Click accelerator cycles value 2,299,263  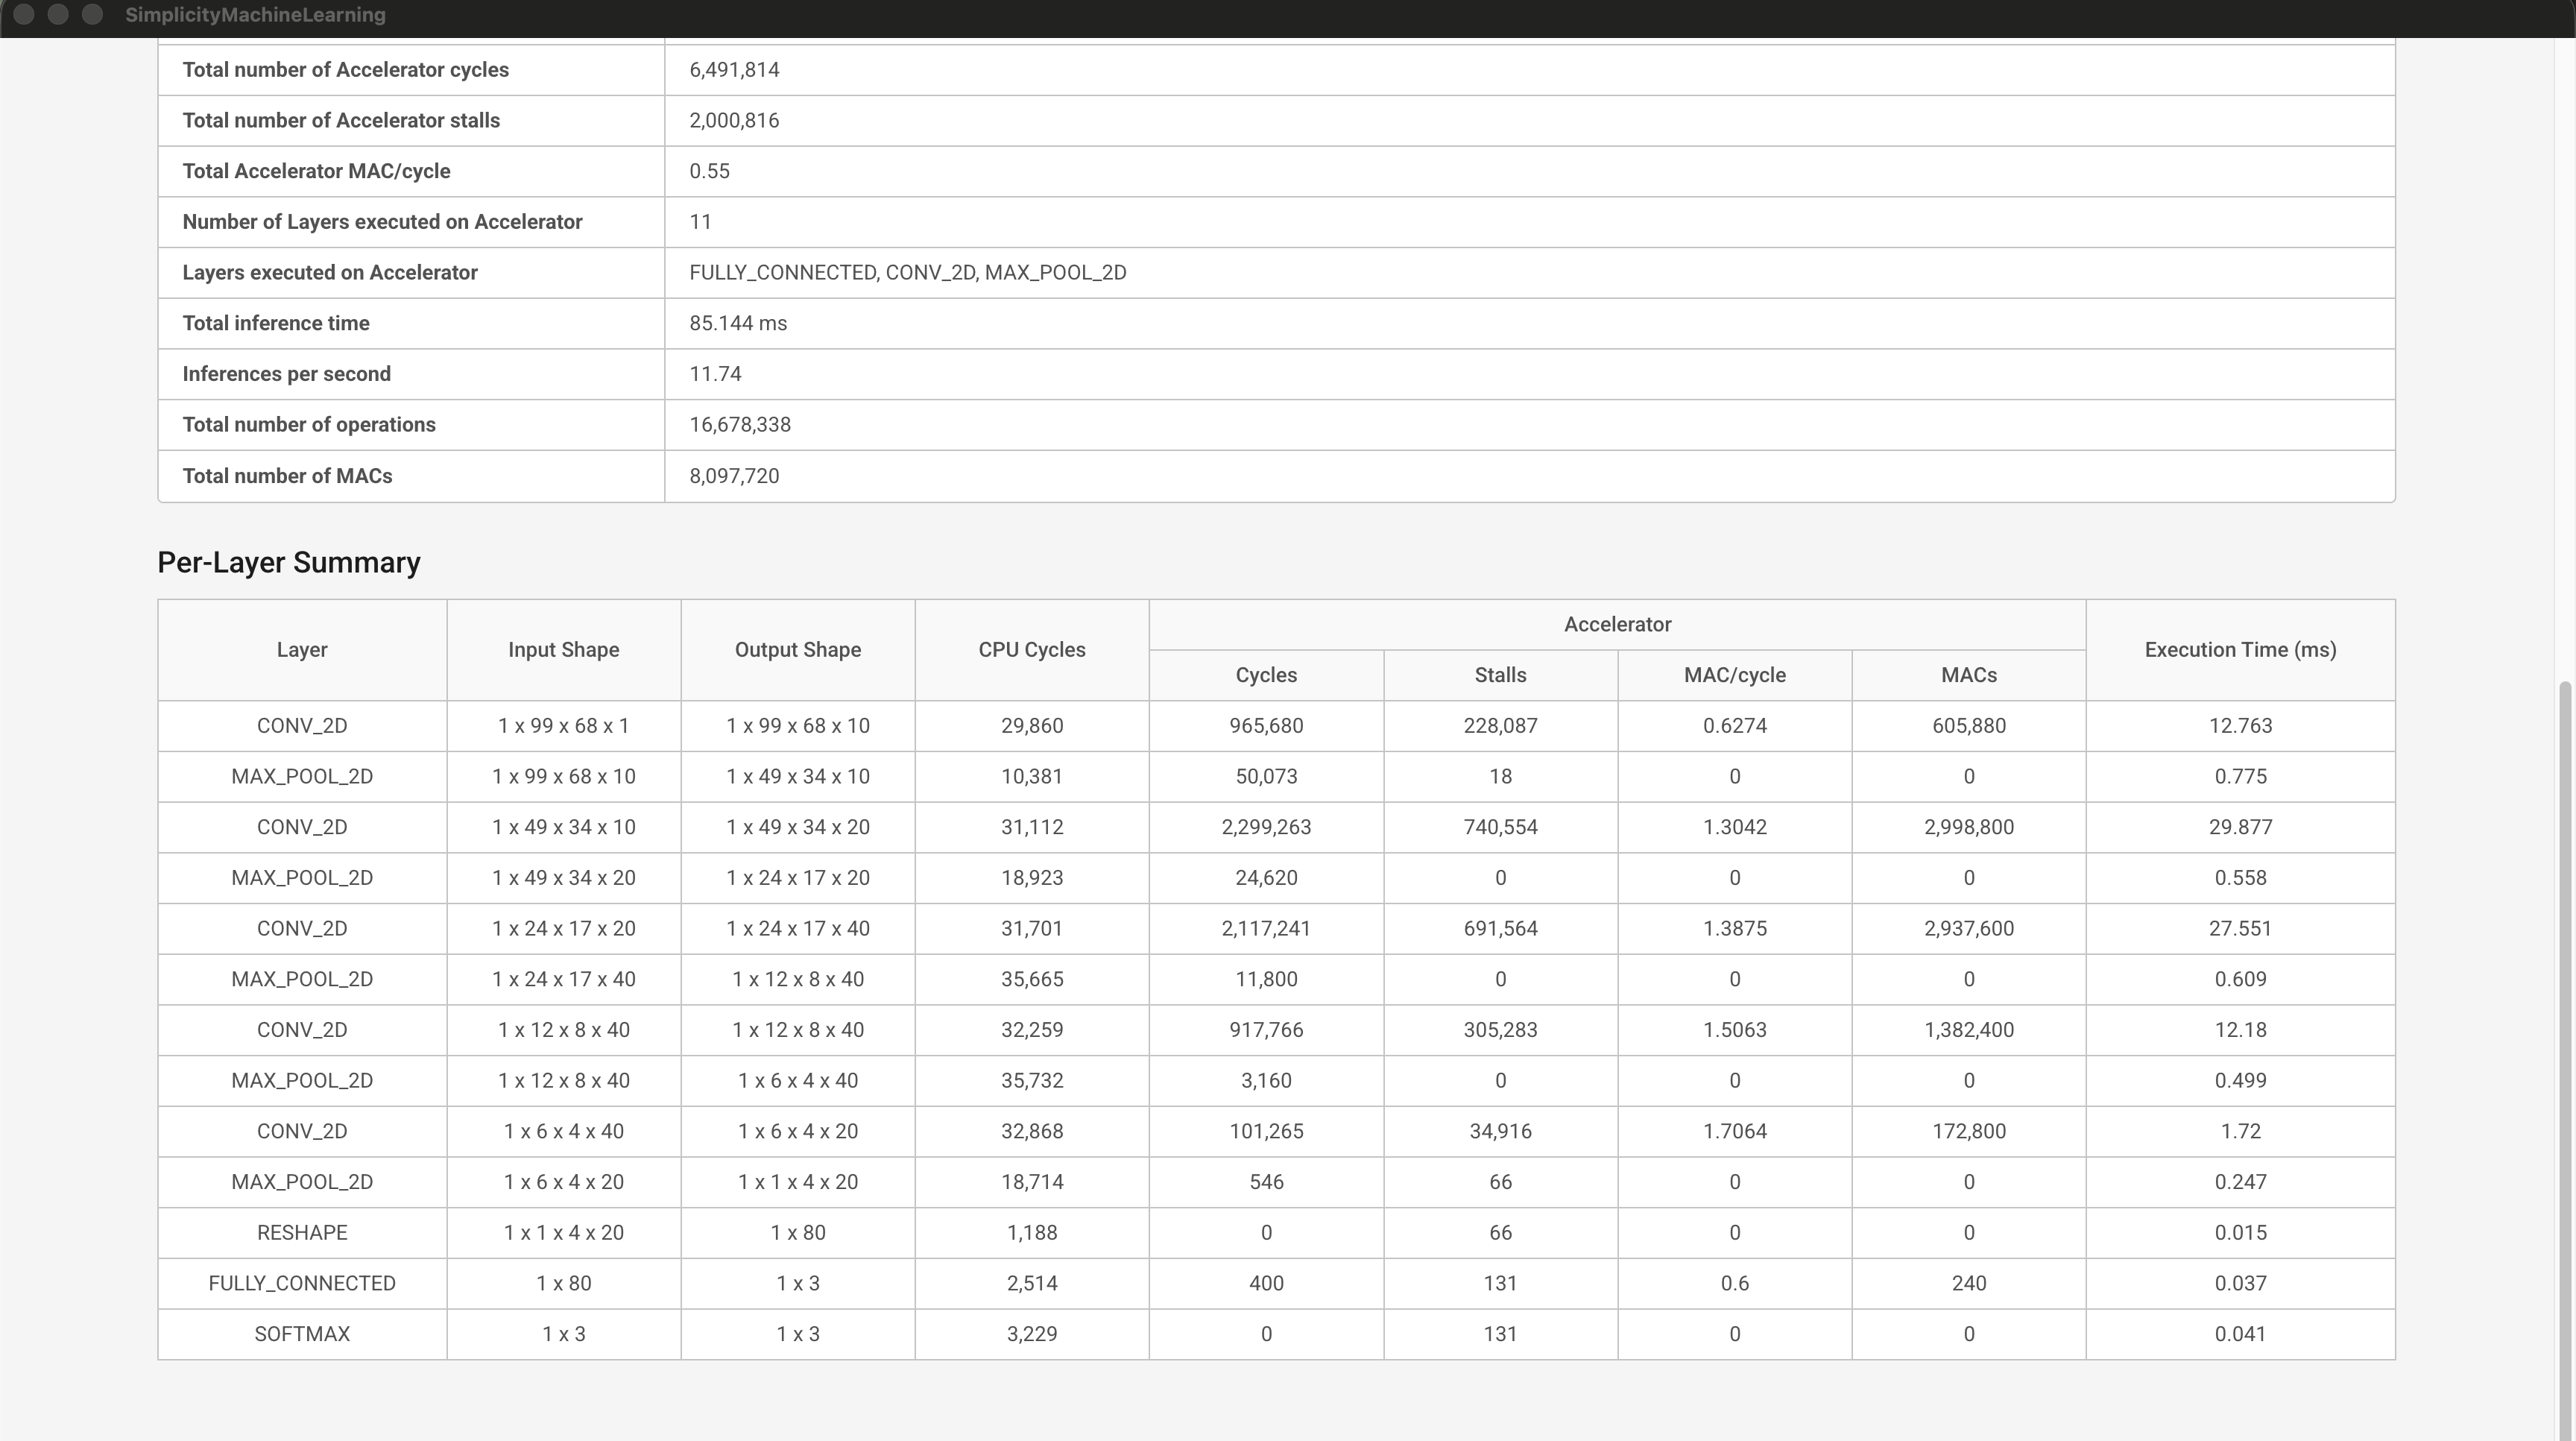[x=1266, y=828]
